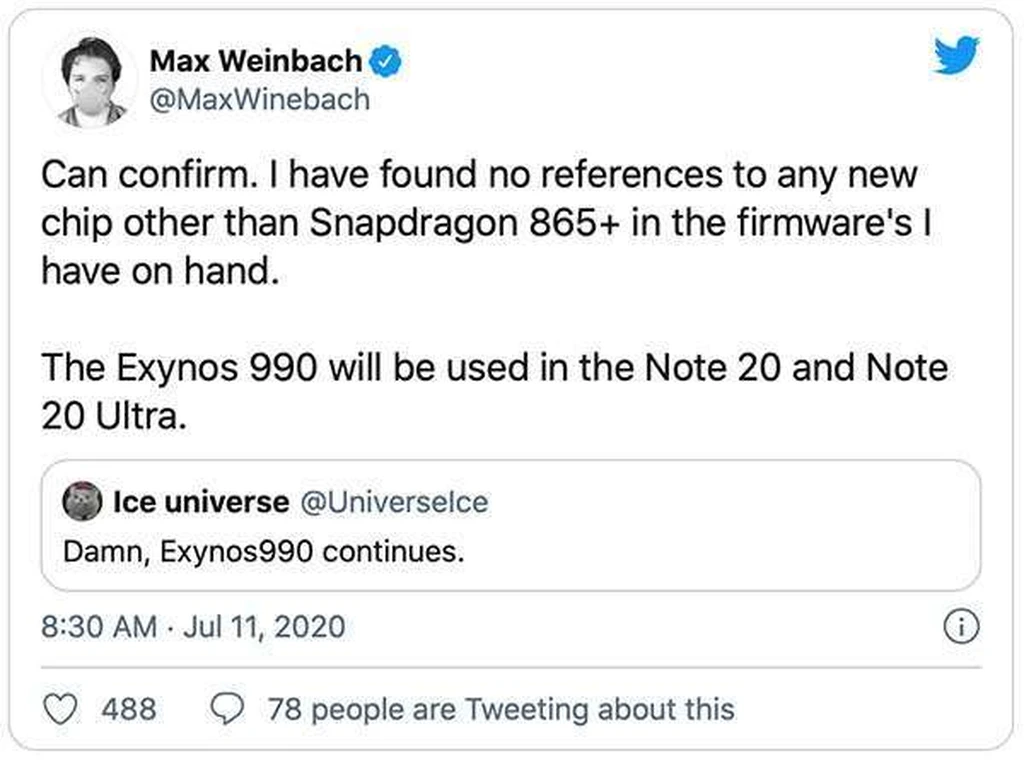Click the @MaxWinebach handle
1024x761 pixels.
click(260, 100)
